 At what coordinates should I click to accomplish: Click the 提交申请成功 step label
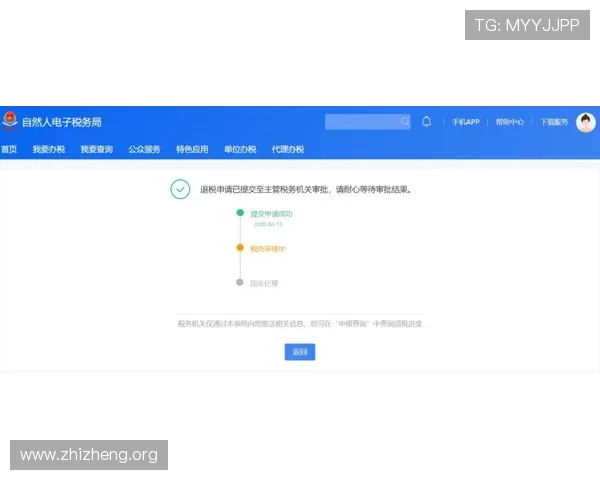click(271, 214)
